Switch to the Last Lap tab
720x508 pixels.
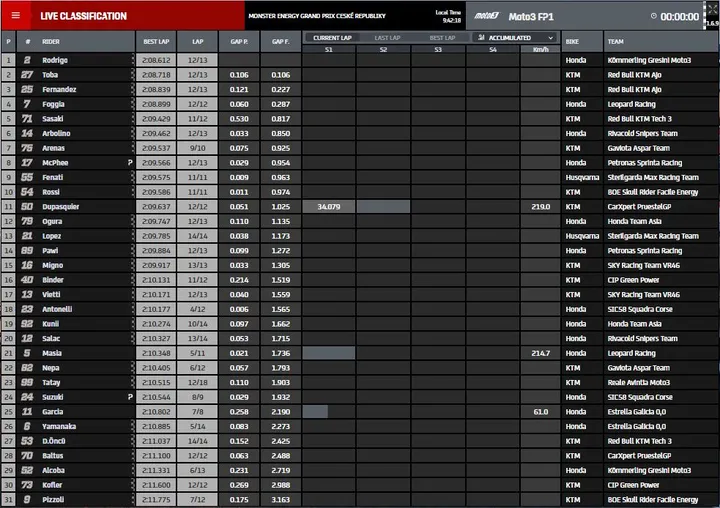[x=387, y=38]
